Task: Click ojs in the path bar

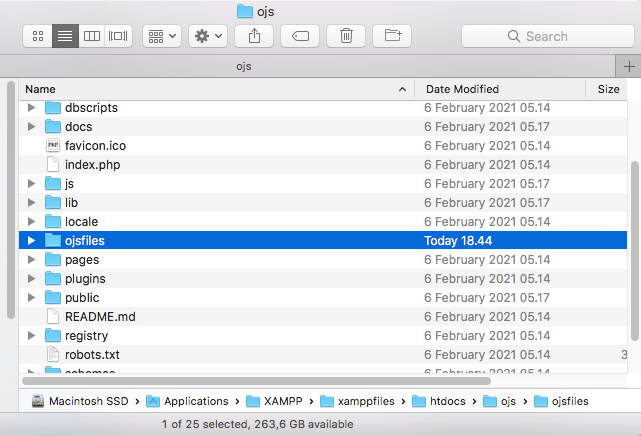Action: (500, 401)
